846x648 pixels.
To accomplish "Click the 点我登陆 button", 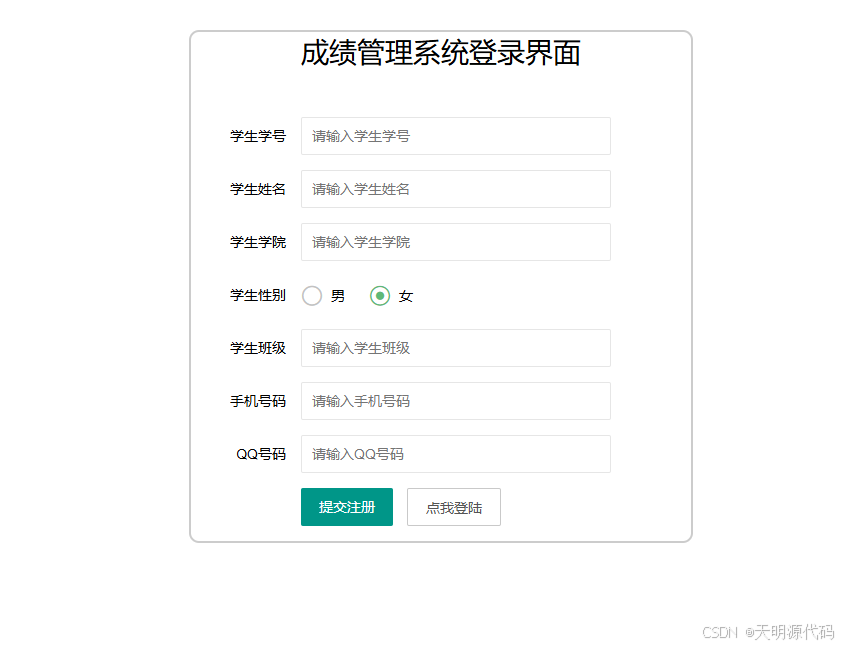I will point(453,507).
